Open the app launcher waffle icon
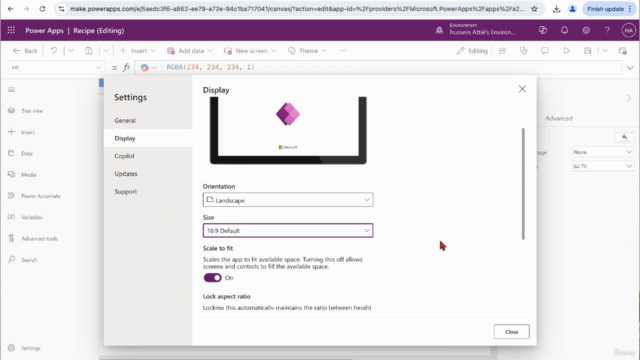Image resolution: width=640 pixels, height=360 pixels. (x=11, y=30)
